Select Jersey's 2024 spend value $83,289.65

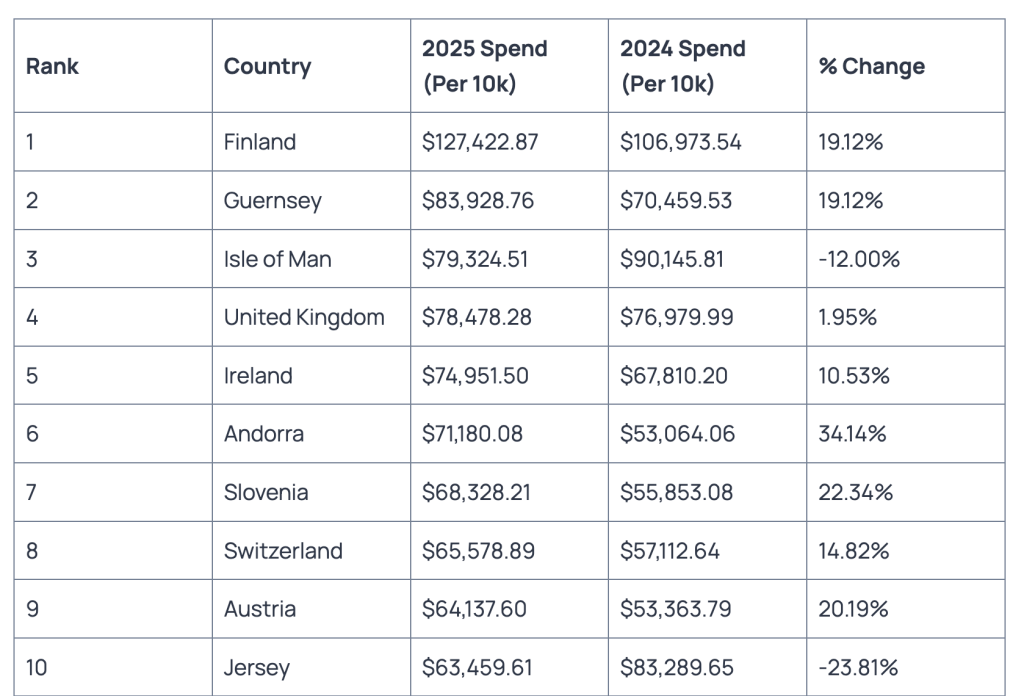(678, 667)
